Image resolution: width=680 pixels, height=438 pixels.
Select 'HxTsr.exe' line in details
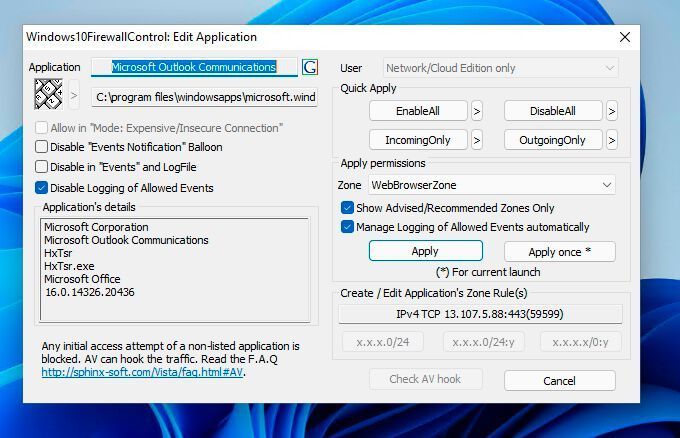tap(69, 266)
